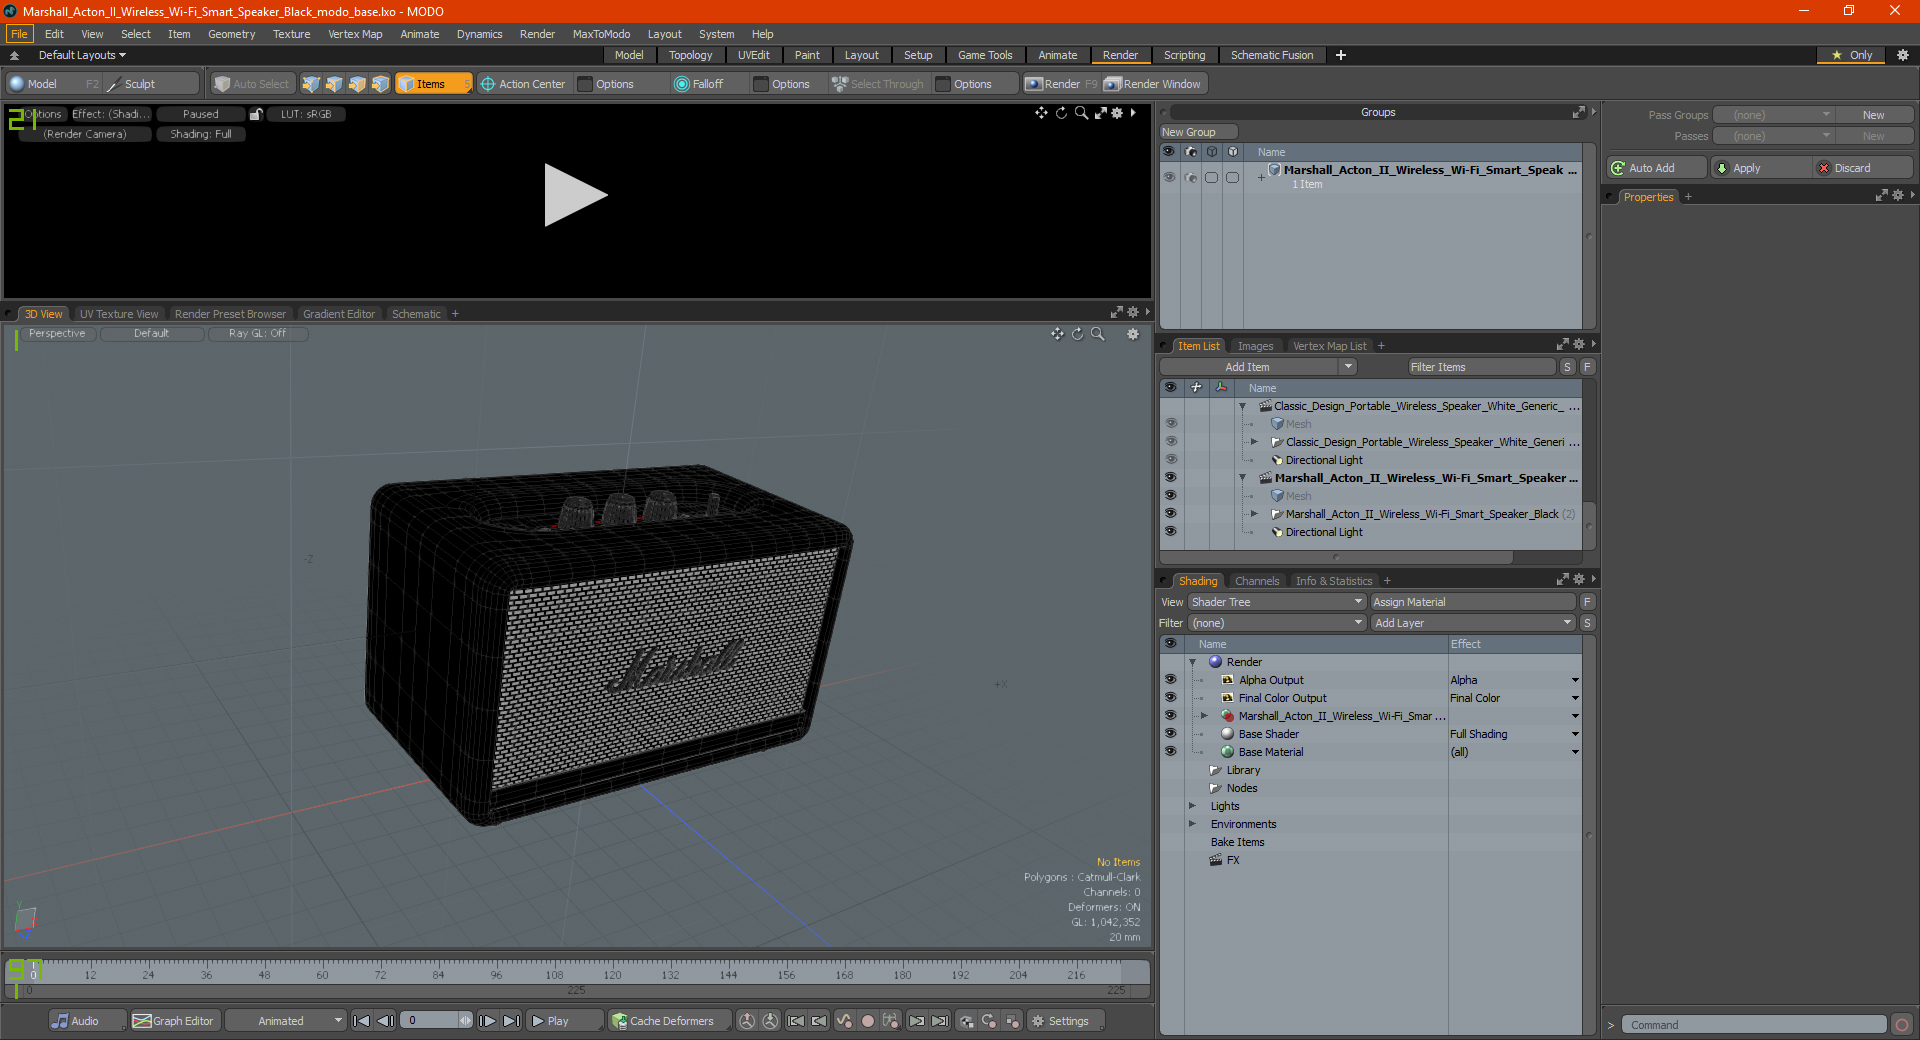The height and width of the screenshot is (1040, 1920).
Task: Open the Falloff tool
Action: (x=699, y=84)
